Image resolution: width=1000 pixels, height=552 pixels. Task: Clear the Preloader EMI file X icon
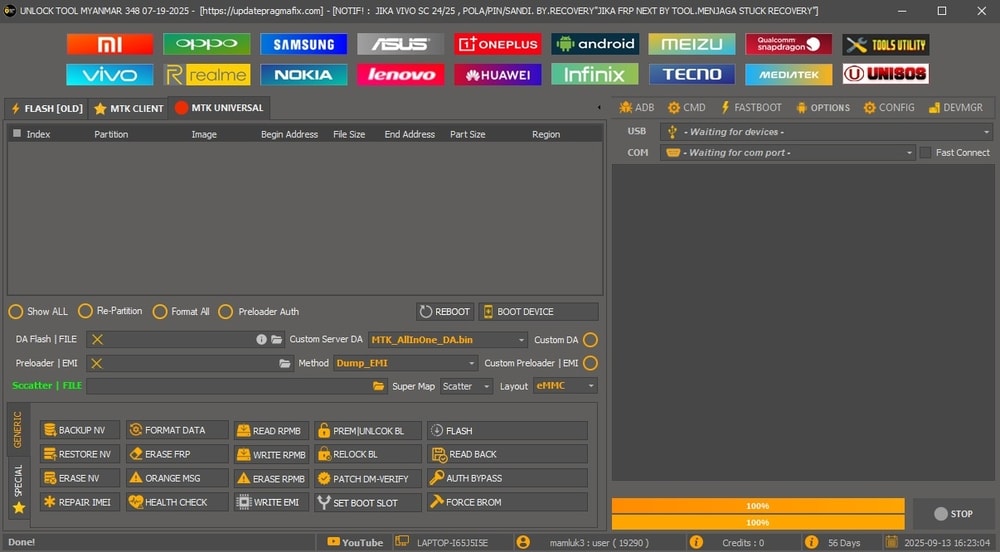point(97,363)
